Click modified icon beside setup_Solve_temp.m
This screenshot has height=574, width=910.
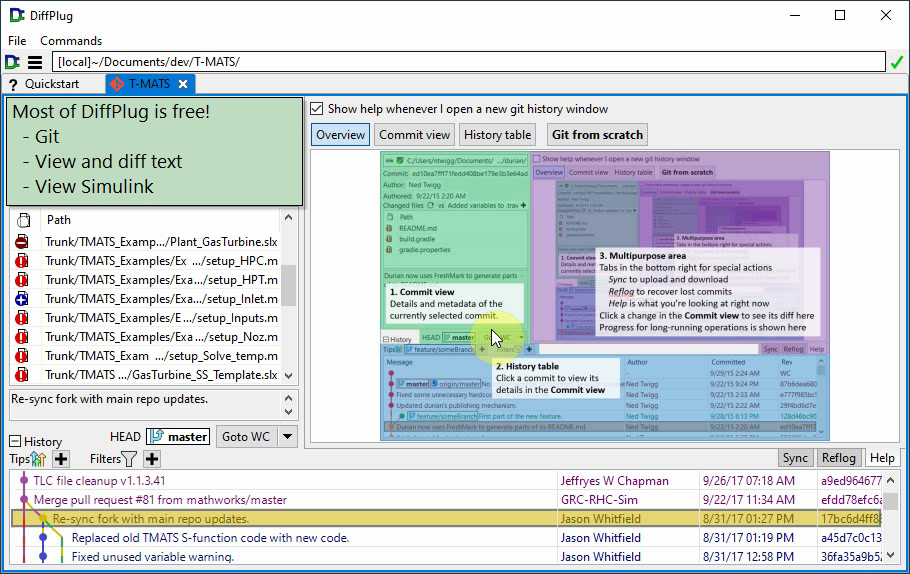click(x=21, y=356)
